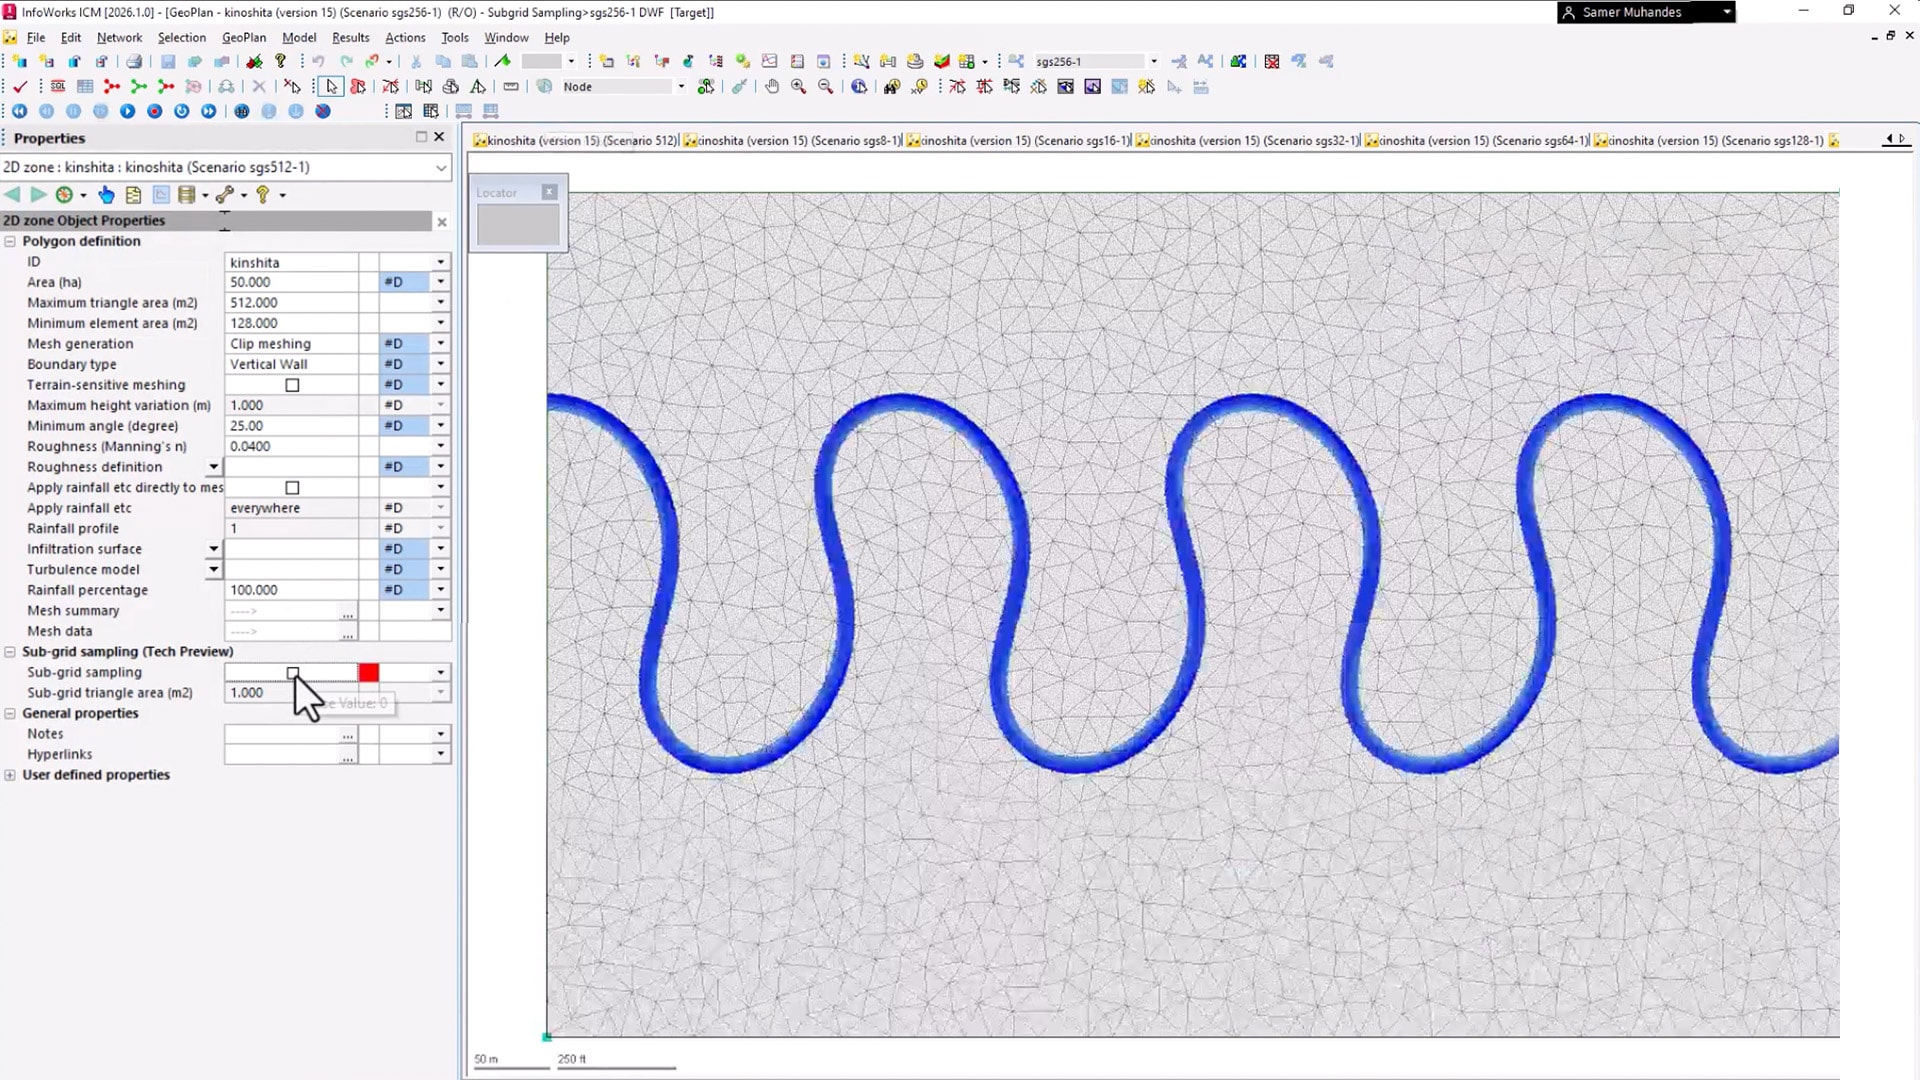Click Mesh summary ellipsis button
This screenshot has width=1920, height=1080.
[x=347, y=611]
